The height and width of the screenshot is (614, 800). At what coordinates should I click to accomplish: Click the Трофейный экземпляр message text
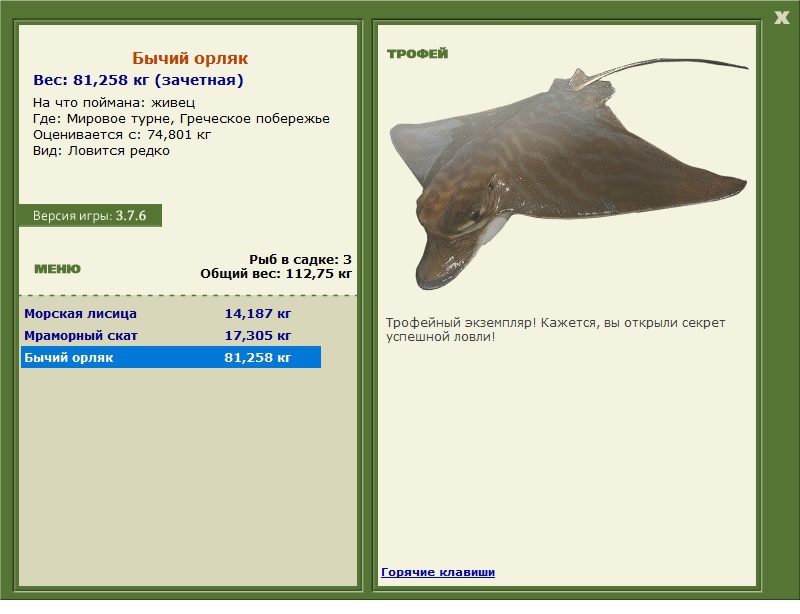click(x=555, y=330)
